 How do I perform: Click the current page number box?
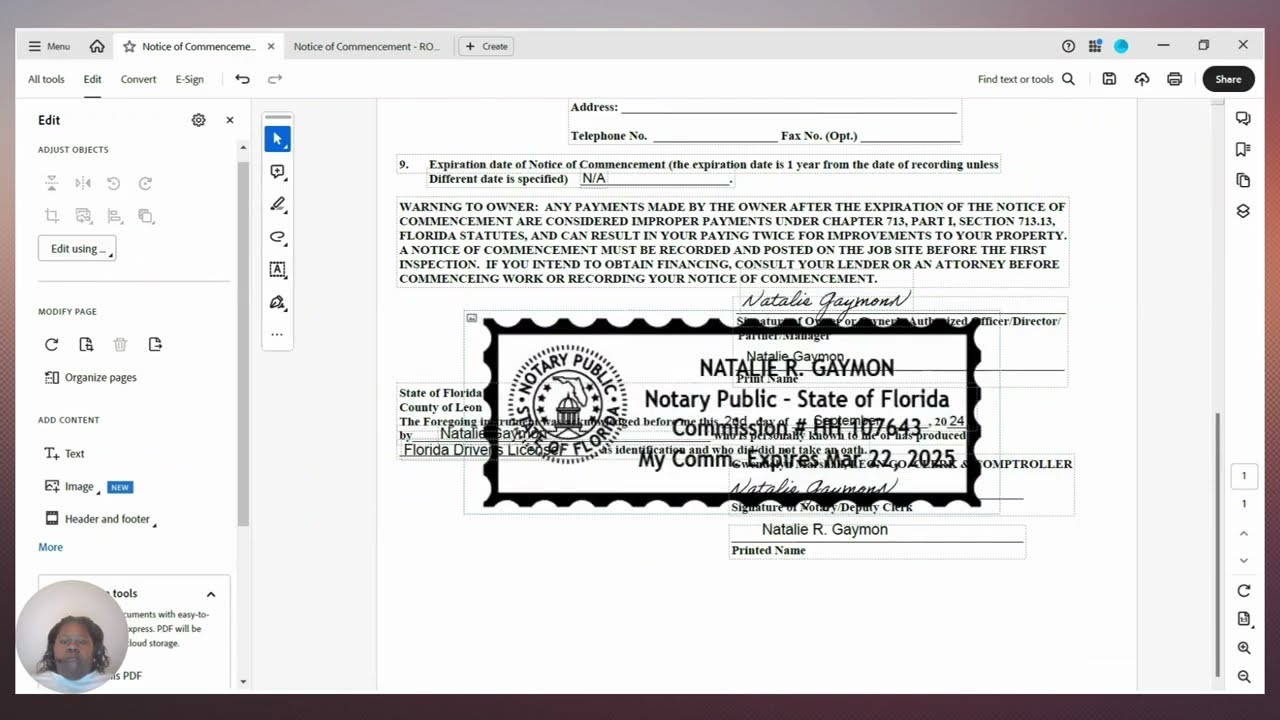click(x=1244, y=476)
